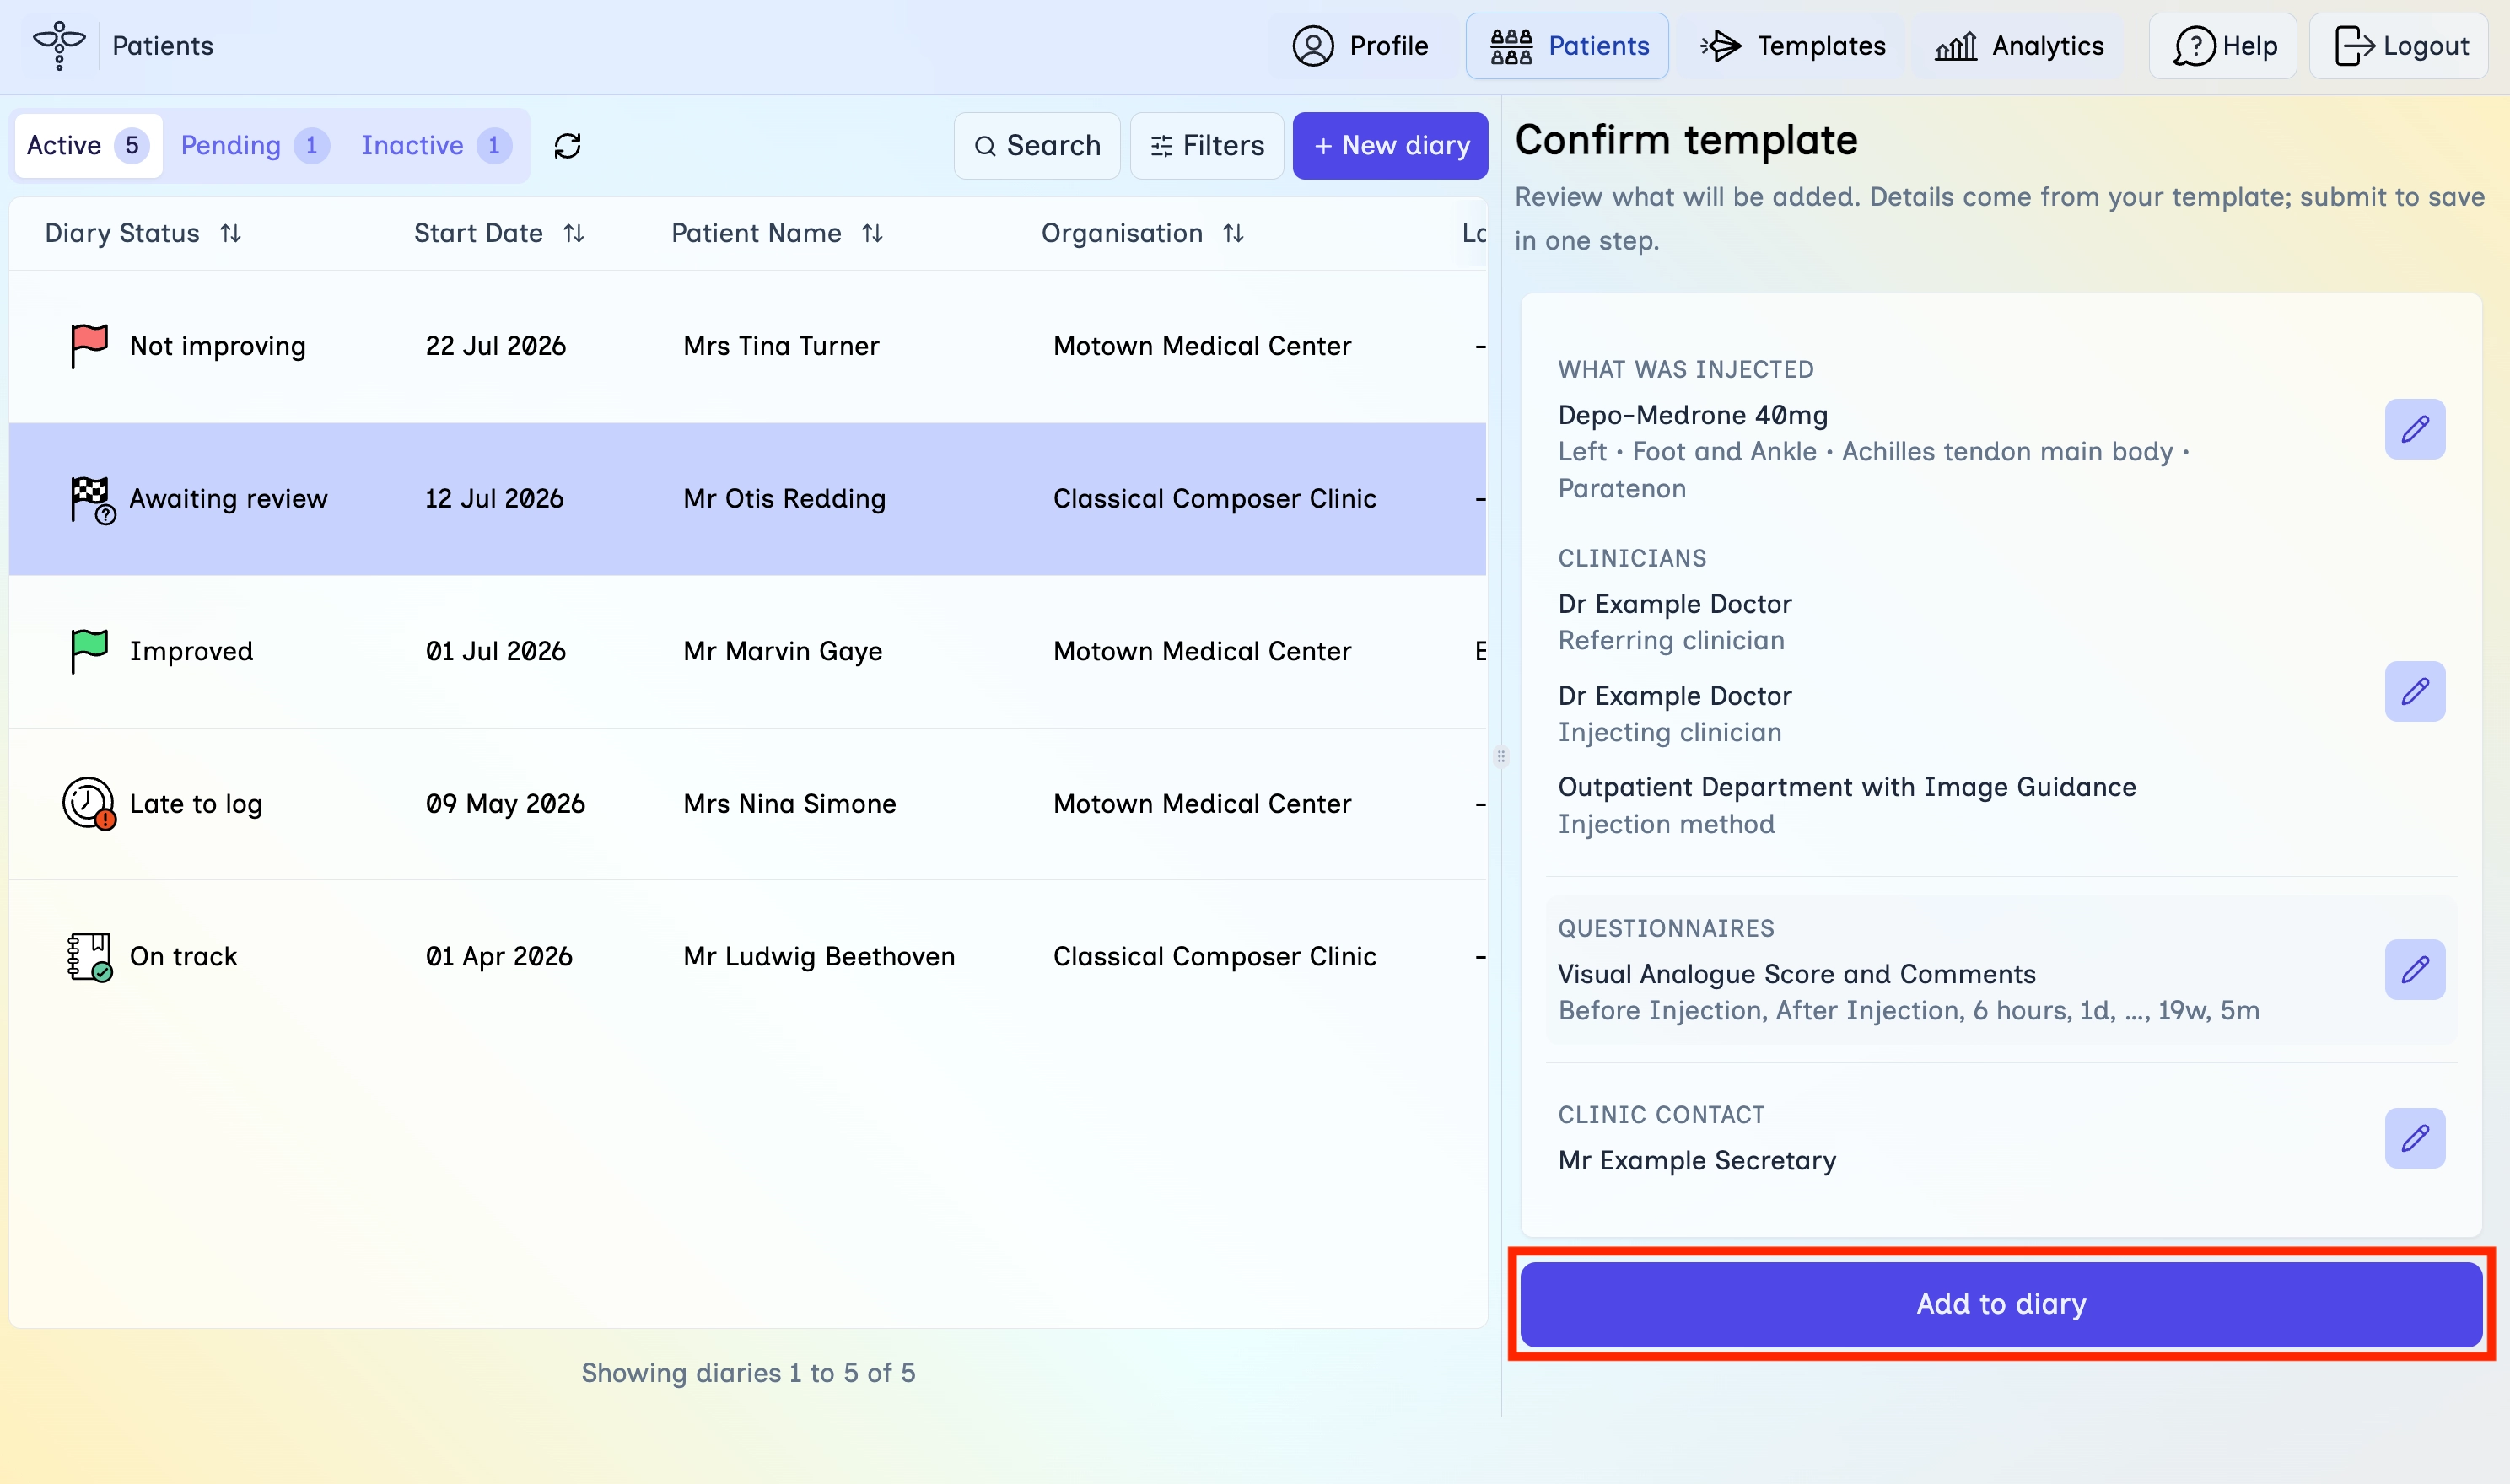The image size is (2510, 1484).
Task: Click Mr Example Secretary contact
Action: 1696,1160
